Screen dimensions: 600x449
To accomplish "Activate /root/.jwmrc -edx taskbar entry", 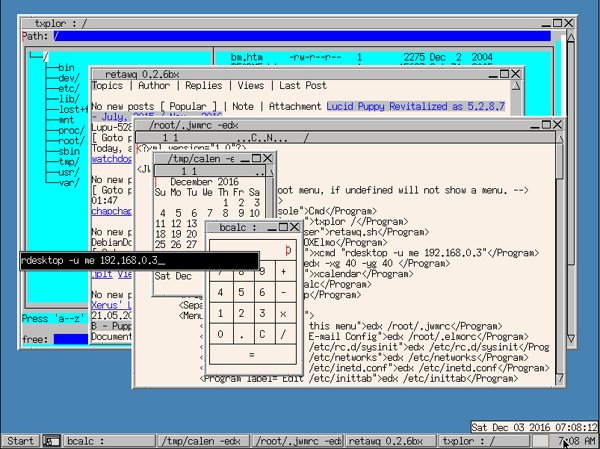I will coord(297,441).
